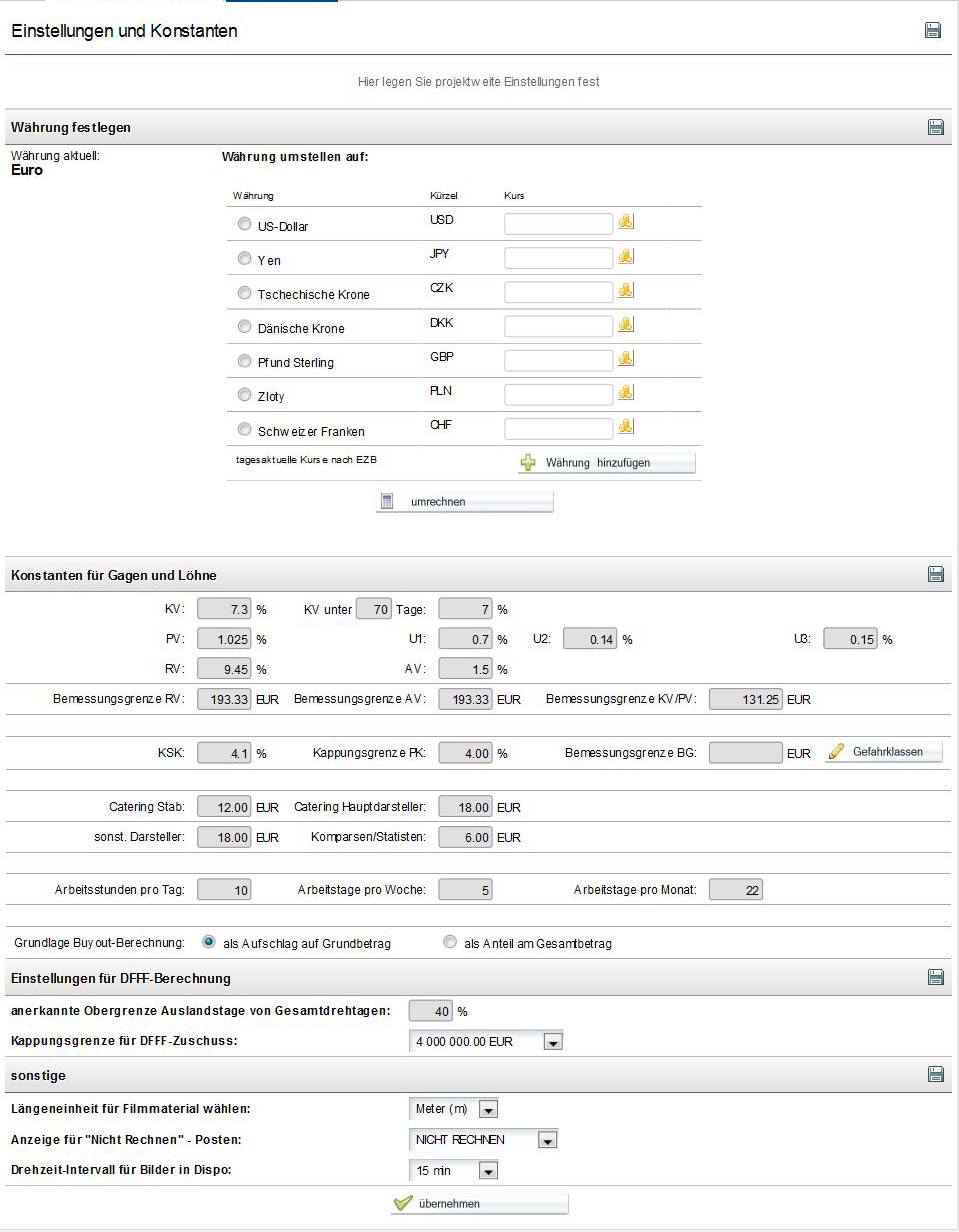Save the DFFF-Berechnung settings section

[936, 977]
